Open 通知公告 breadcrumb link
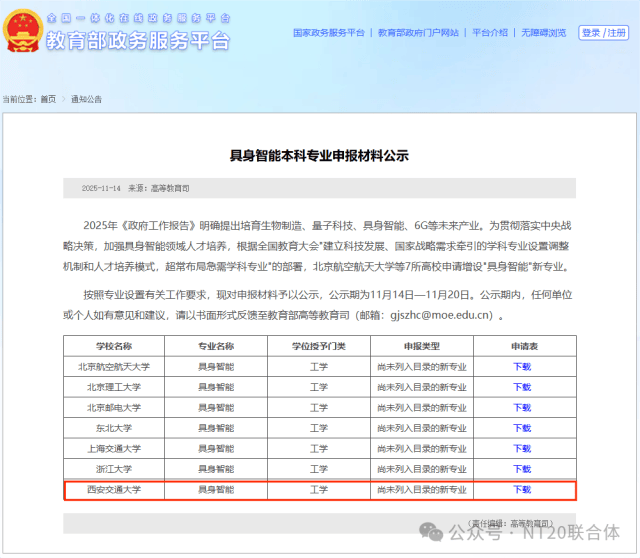 tap(86, 99)
